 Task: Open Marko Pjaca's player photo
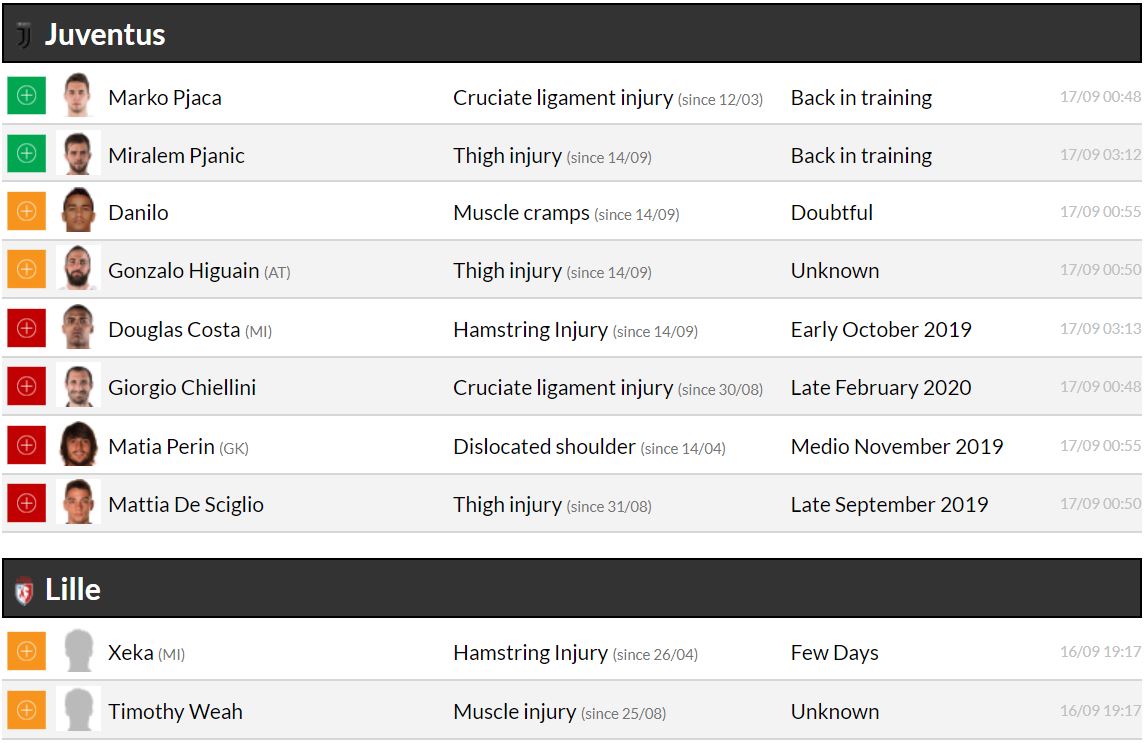(x=77, y=96)
